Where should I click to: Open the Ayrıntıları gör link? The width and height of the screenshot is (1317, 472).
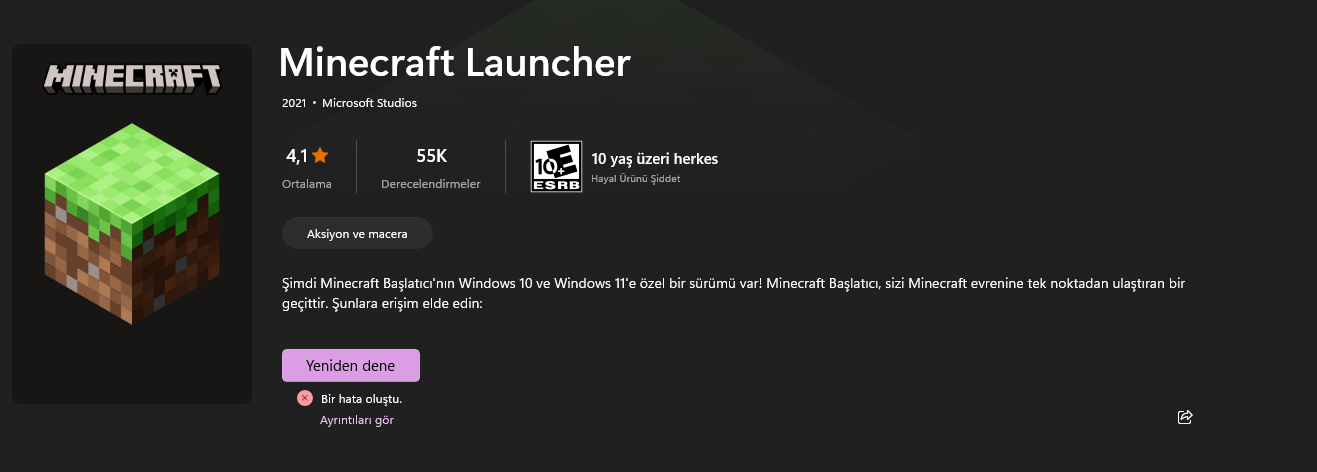click(357, 420)
